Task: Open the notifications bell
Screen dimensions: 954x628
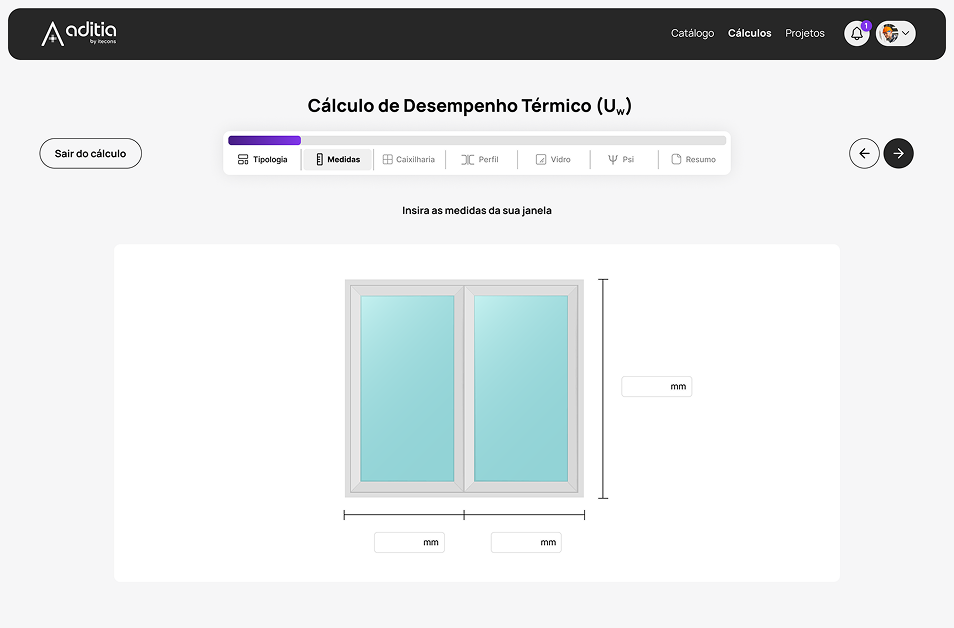Action: (x=856, y=34)
